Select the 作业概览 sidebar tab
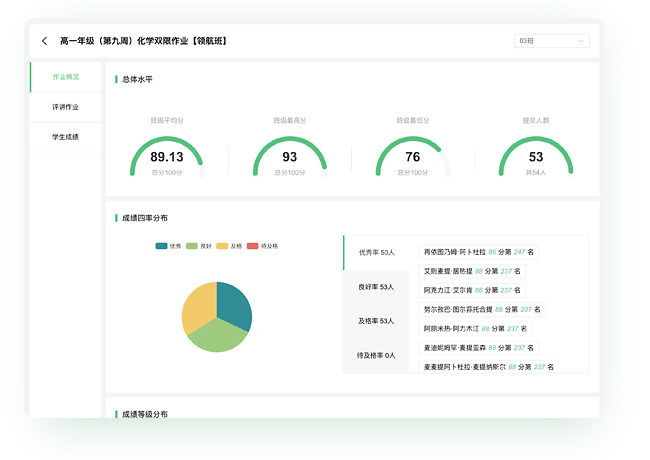This screenshot has height=460, width=650. click(66, 77)
